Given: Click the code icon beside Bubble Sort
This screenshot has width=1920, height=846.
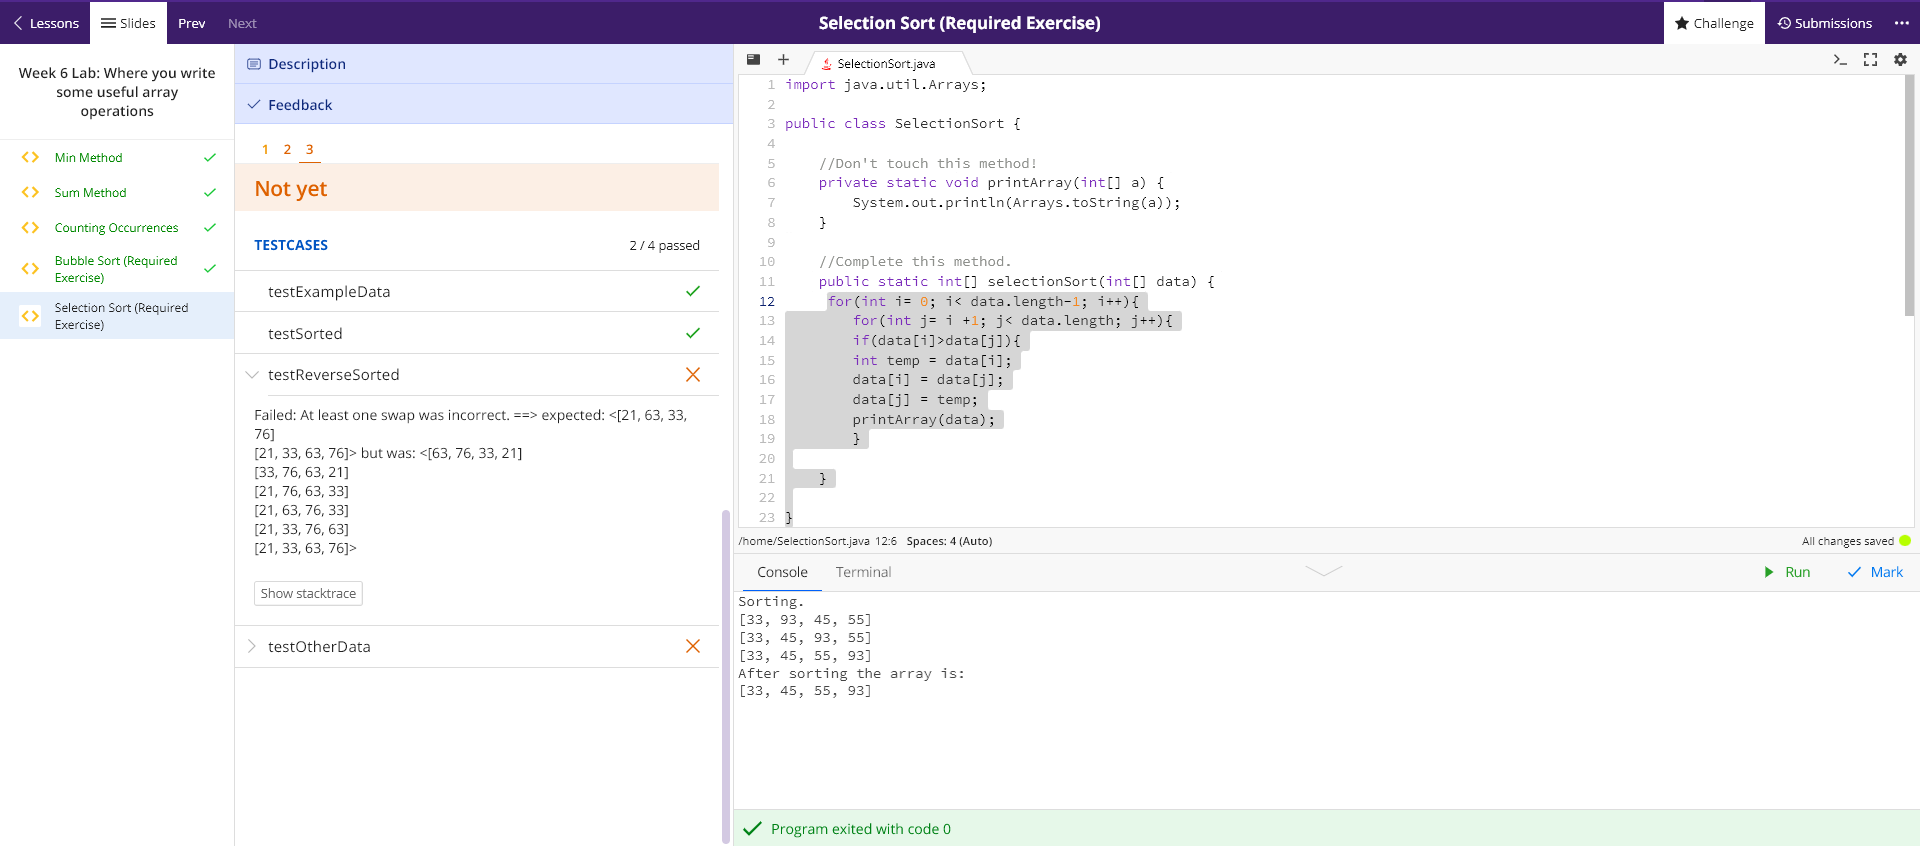Looking at the screenshot, I should coord(31,268).
